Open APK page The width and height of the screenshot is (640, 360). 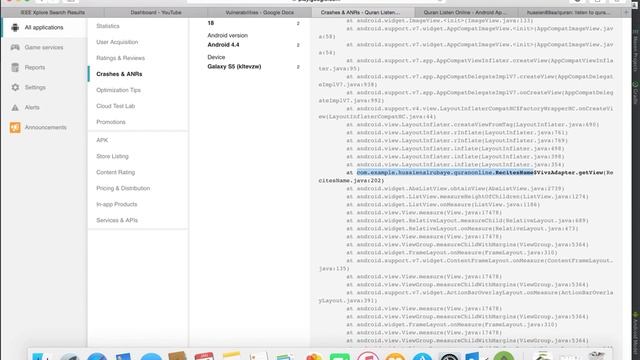point(102,140)
